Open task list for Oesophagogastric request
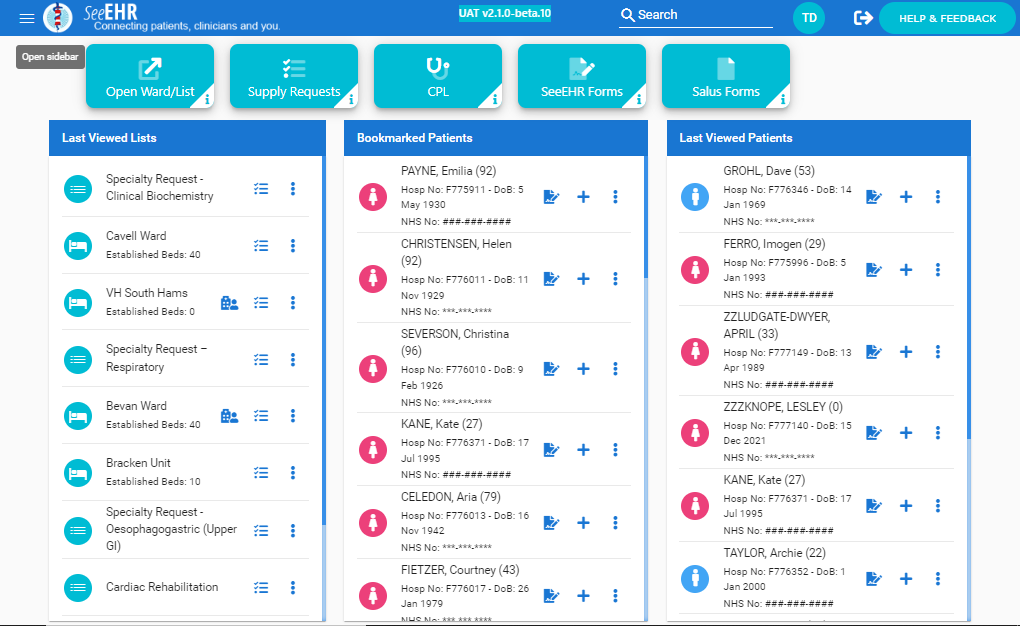 261,530
